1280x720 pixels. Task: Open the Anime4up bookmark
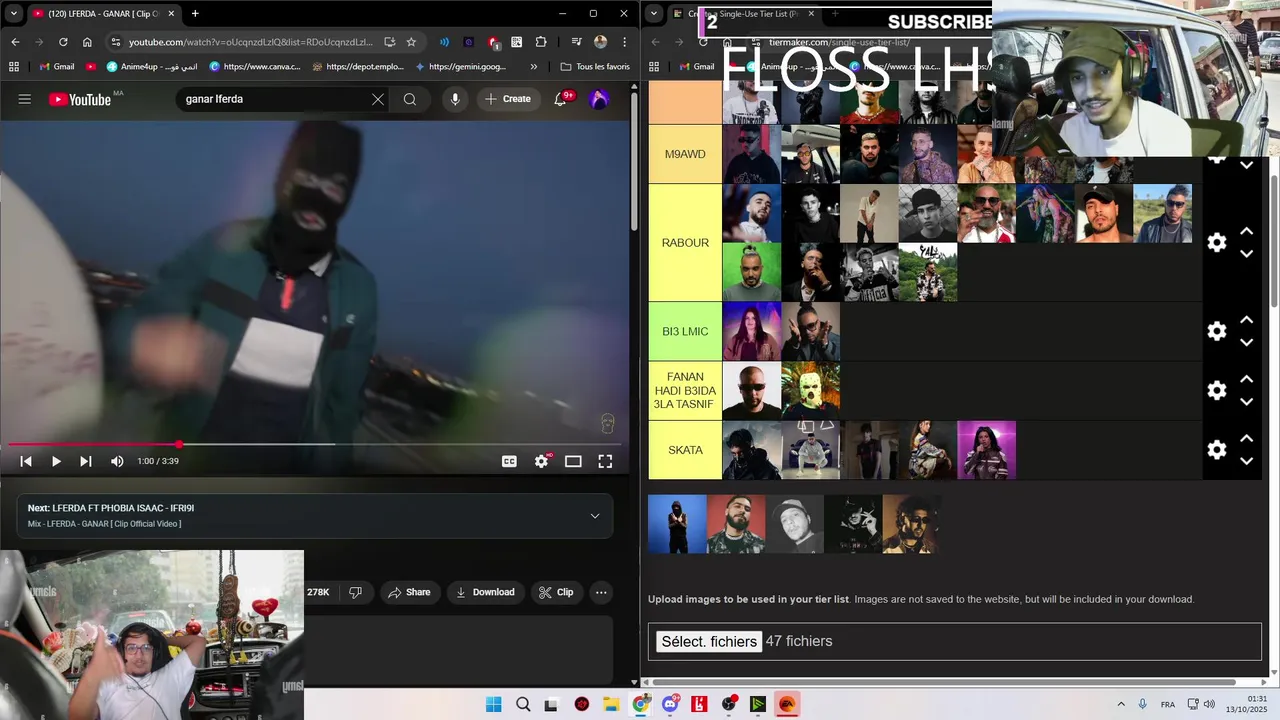pyautogui.click(x=152, y=67)
